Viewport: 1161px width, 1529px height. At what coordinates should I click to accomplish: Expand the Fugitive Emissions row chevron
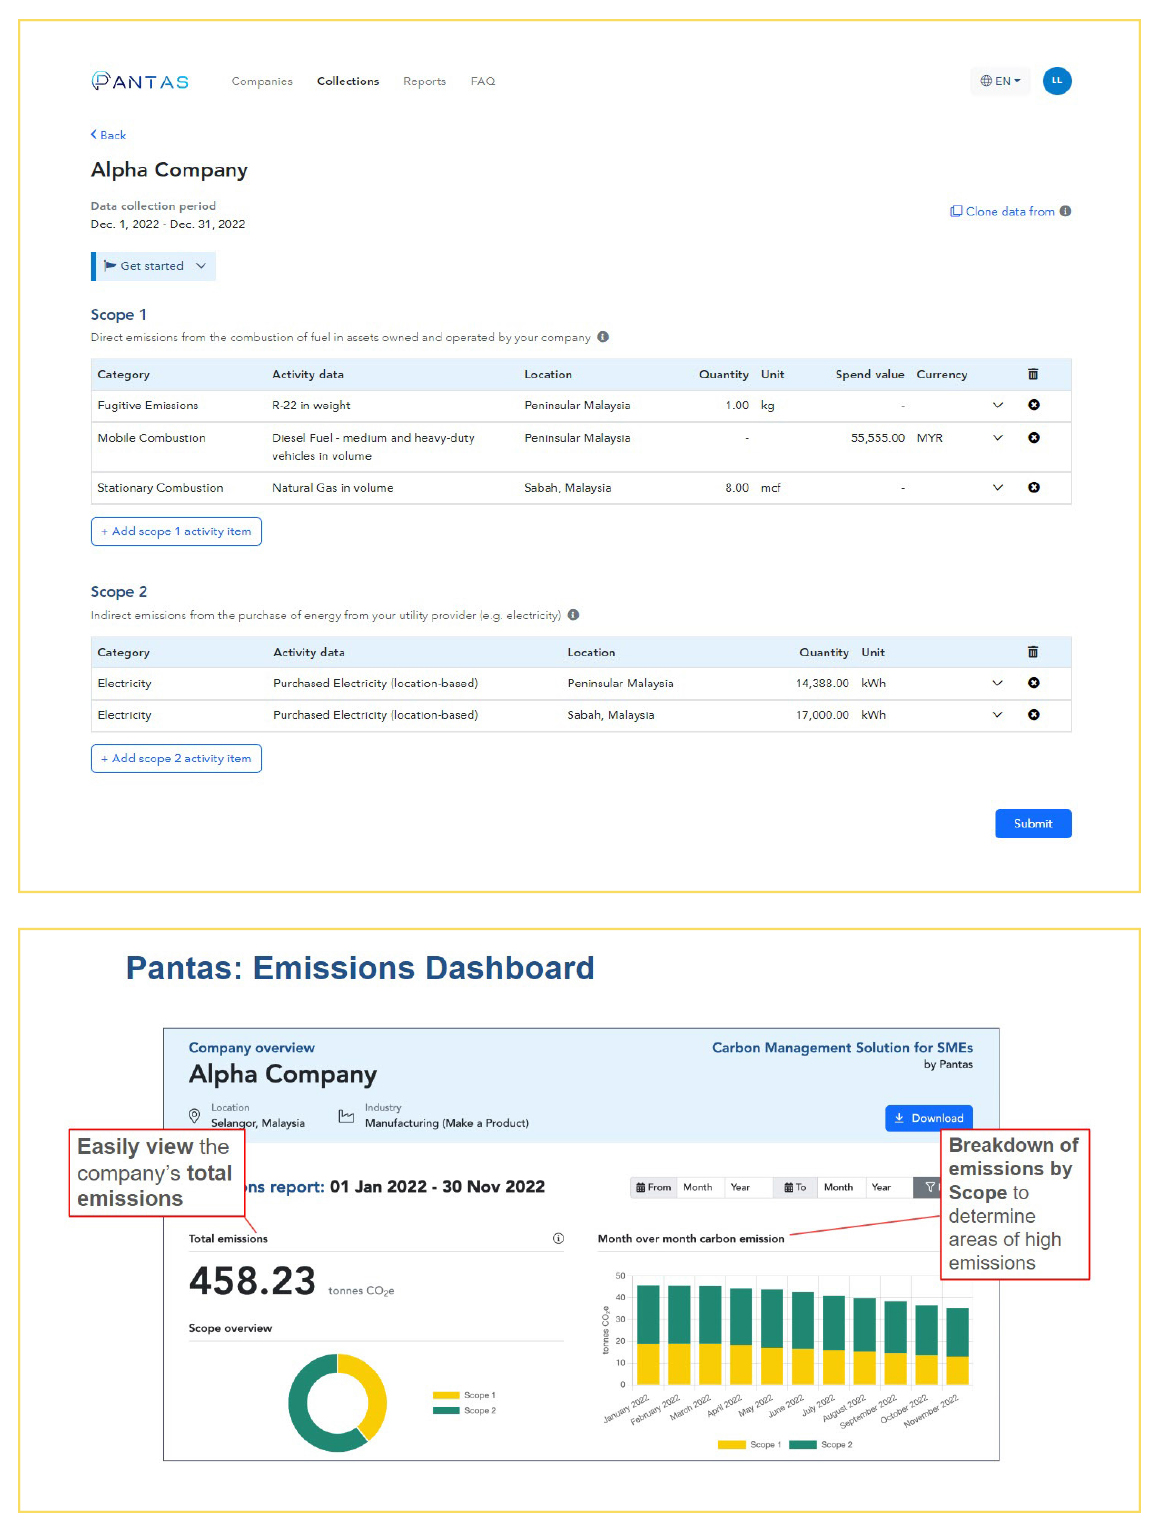[997, 405]
